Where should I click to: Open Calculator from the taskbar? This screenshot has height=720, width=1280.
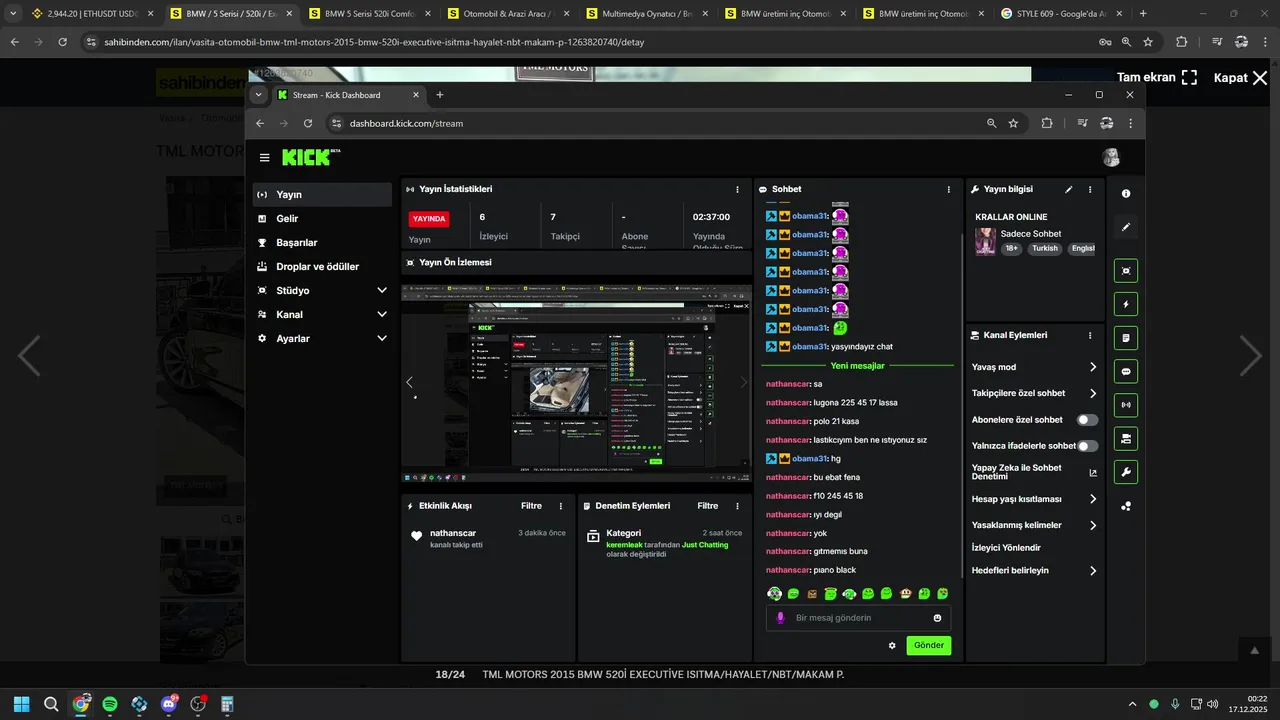point(227,704)
